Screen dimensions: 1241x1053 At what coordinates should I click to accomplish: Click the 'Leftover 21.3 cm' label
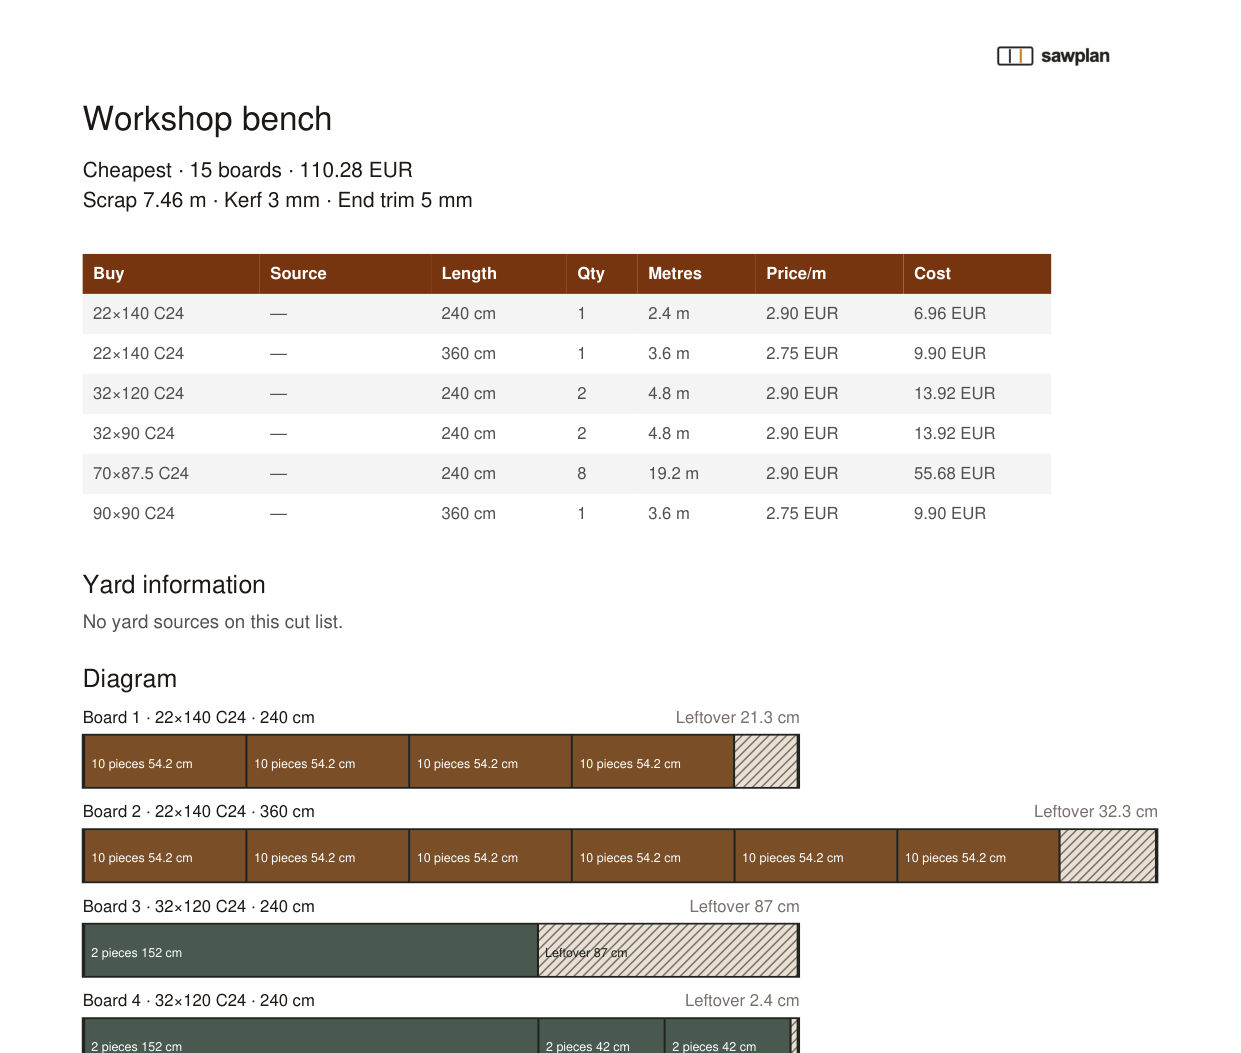click(x=738, y=717)
